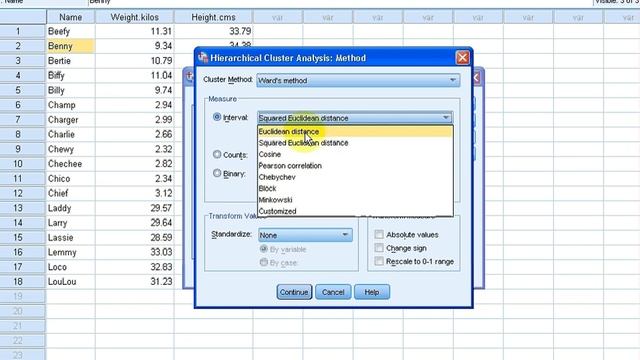640x360 pixels.
Task: Select the Binary radio button
Action: (217, 173)
